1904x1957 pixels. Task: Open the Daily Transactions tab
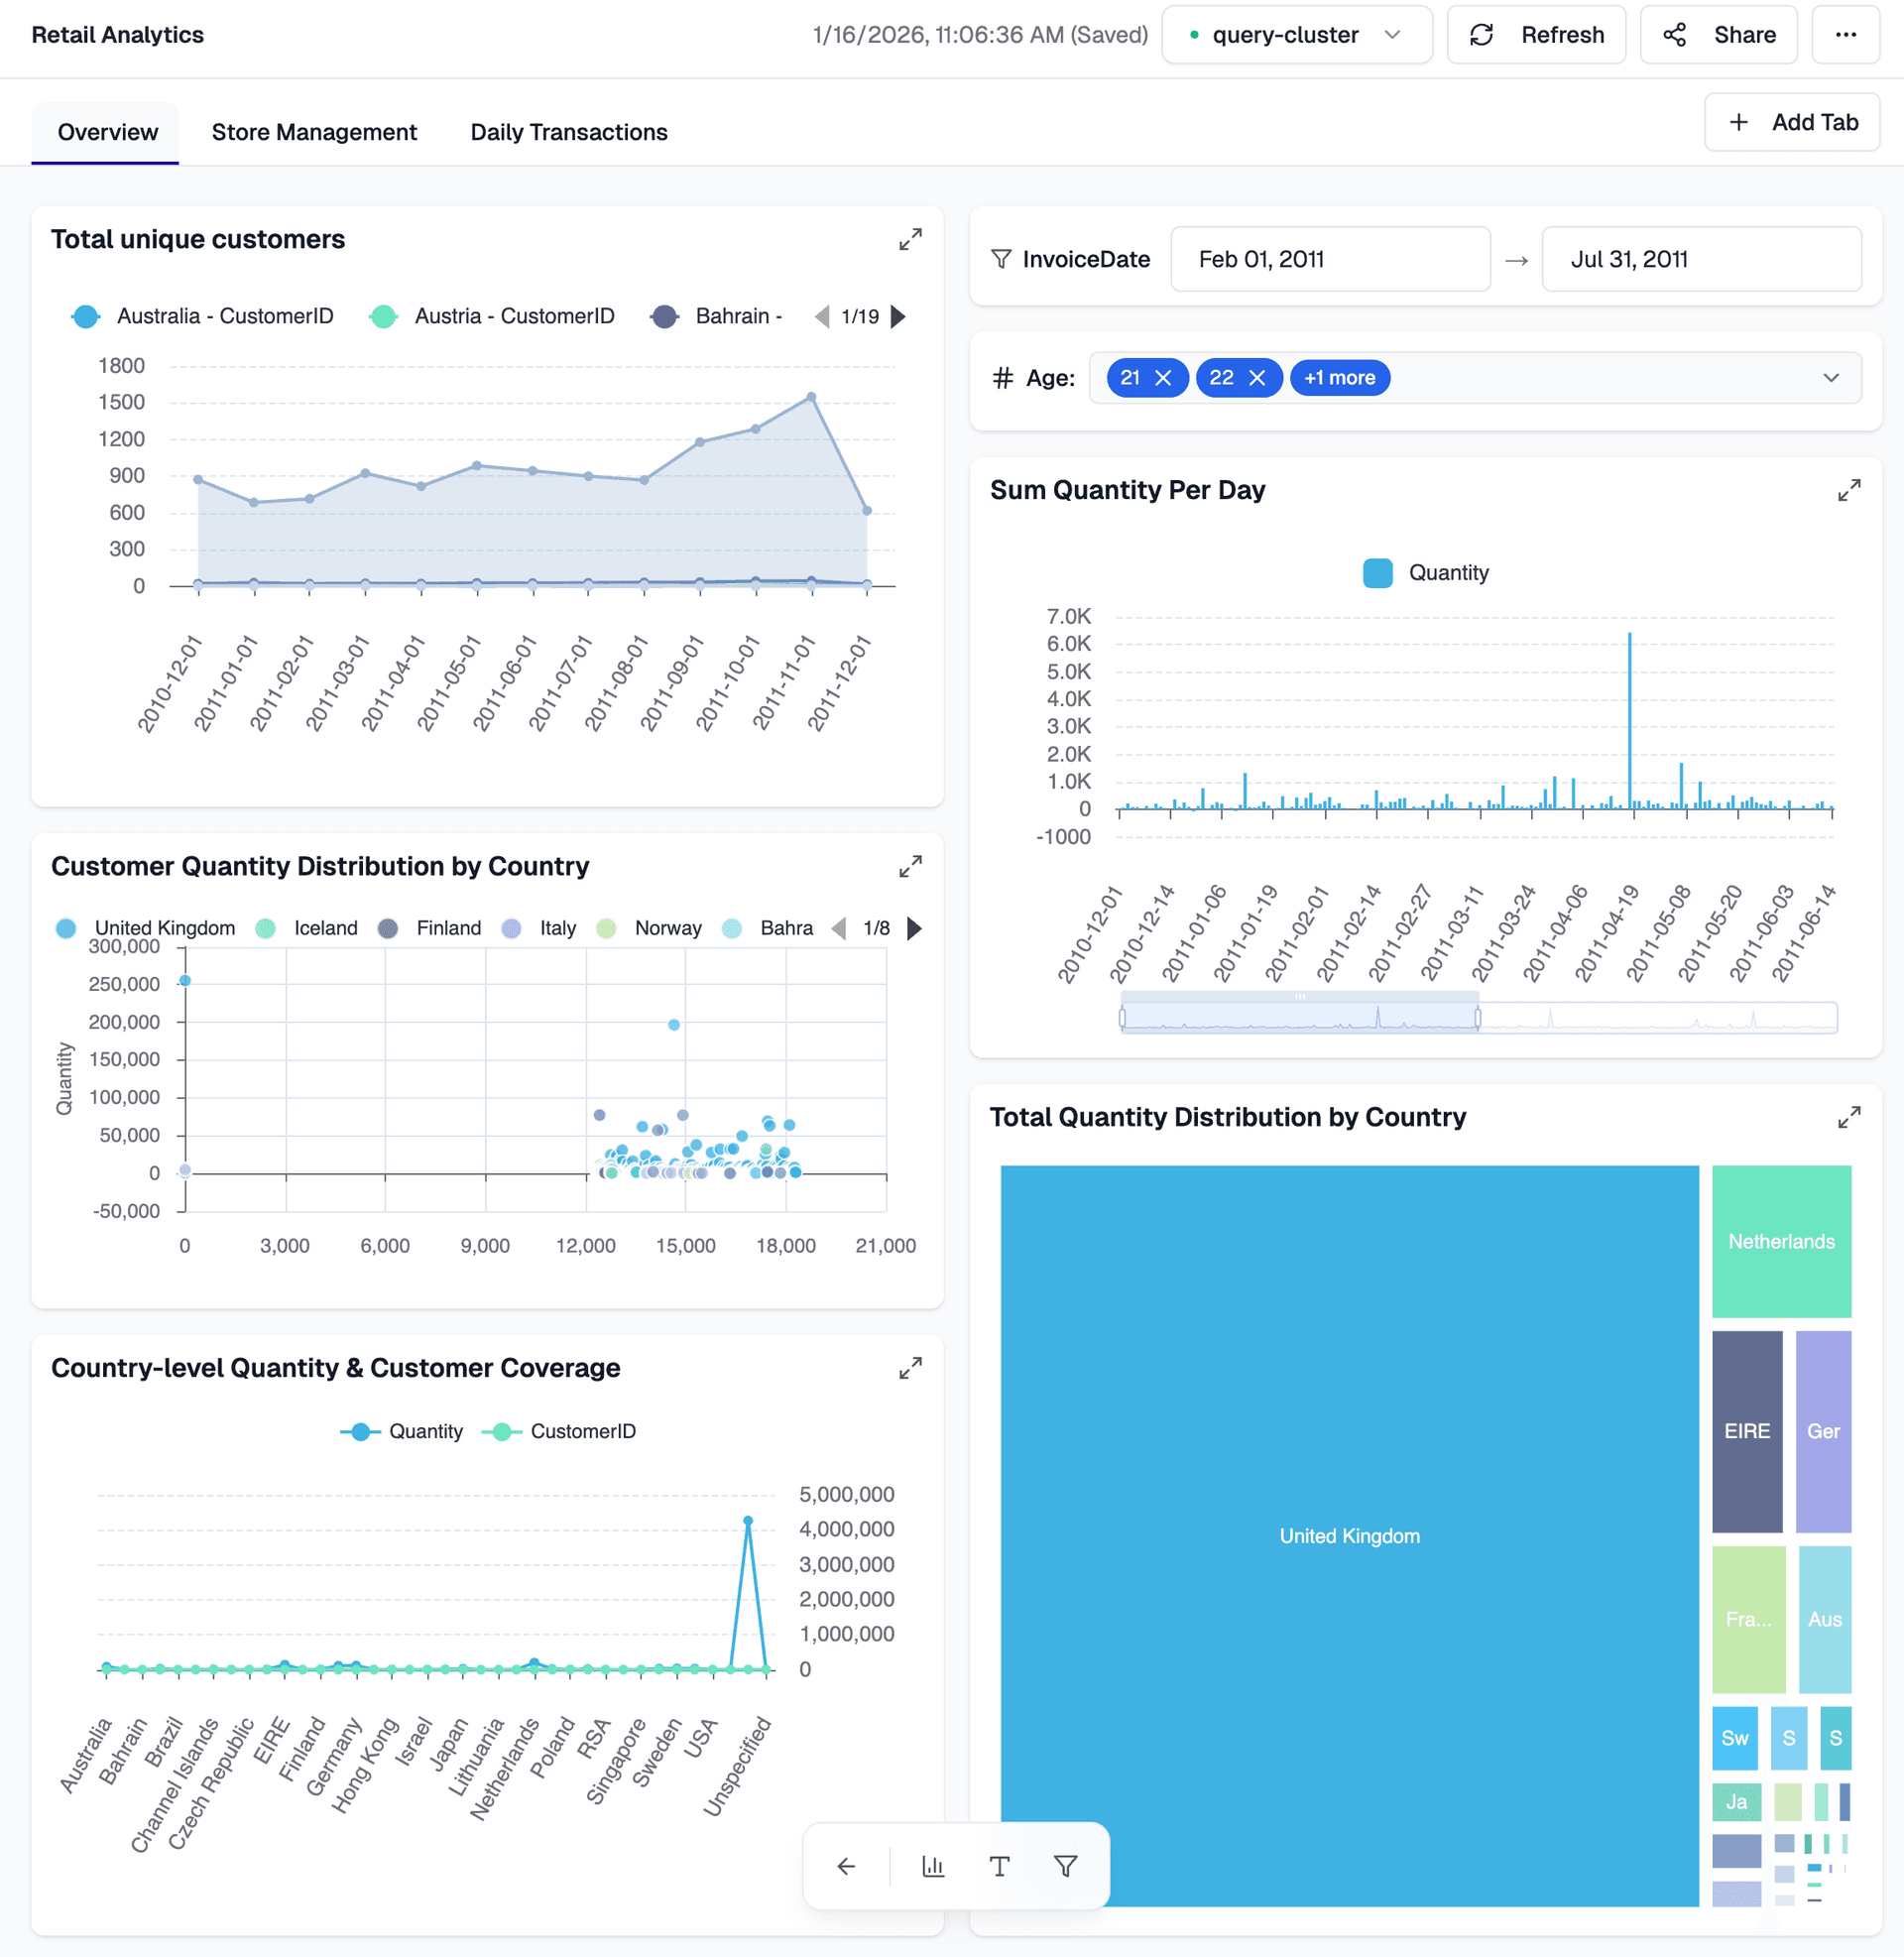click(x=568, y=131)
